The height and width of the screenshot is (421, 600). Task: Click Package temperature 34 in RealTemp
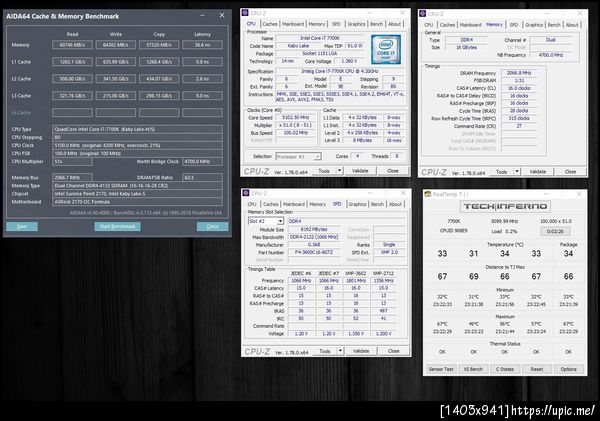[568, 253]
